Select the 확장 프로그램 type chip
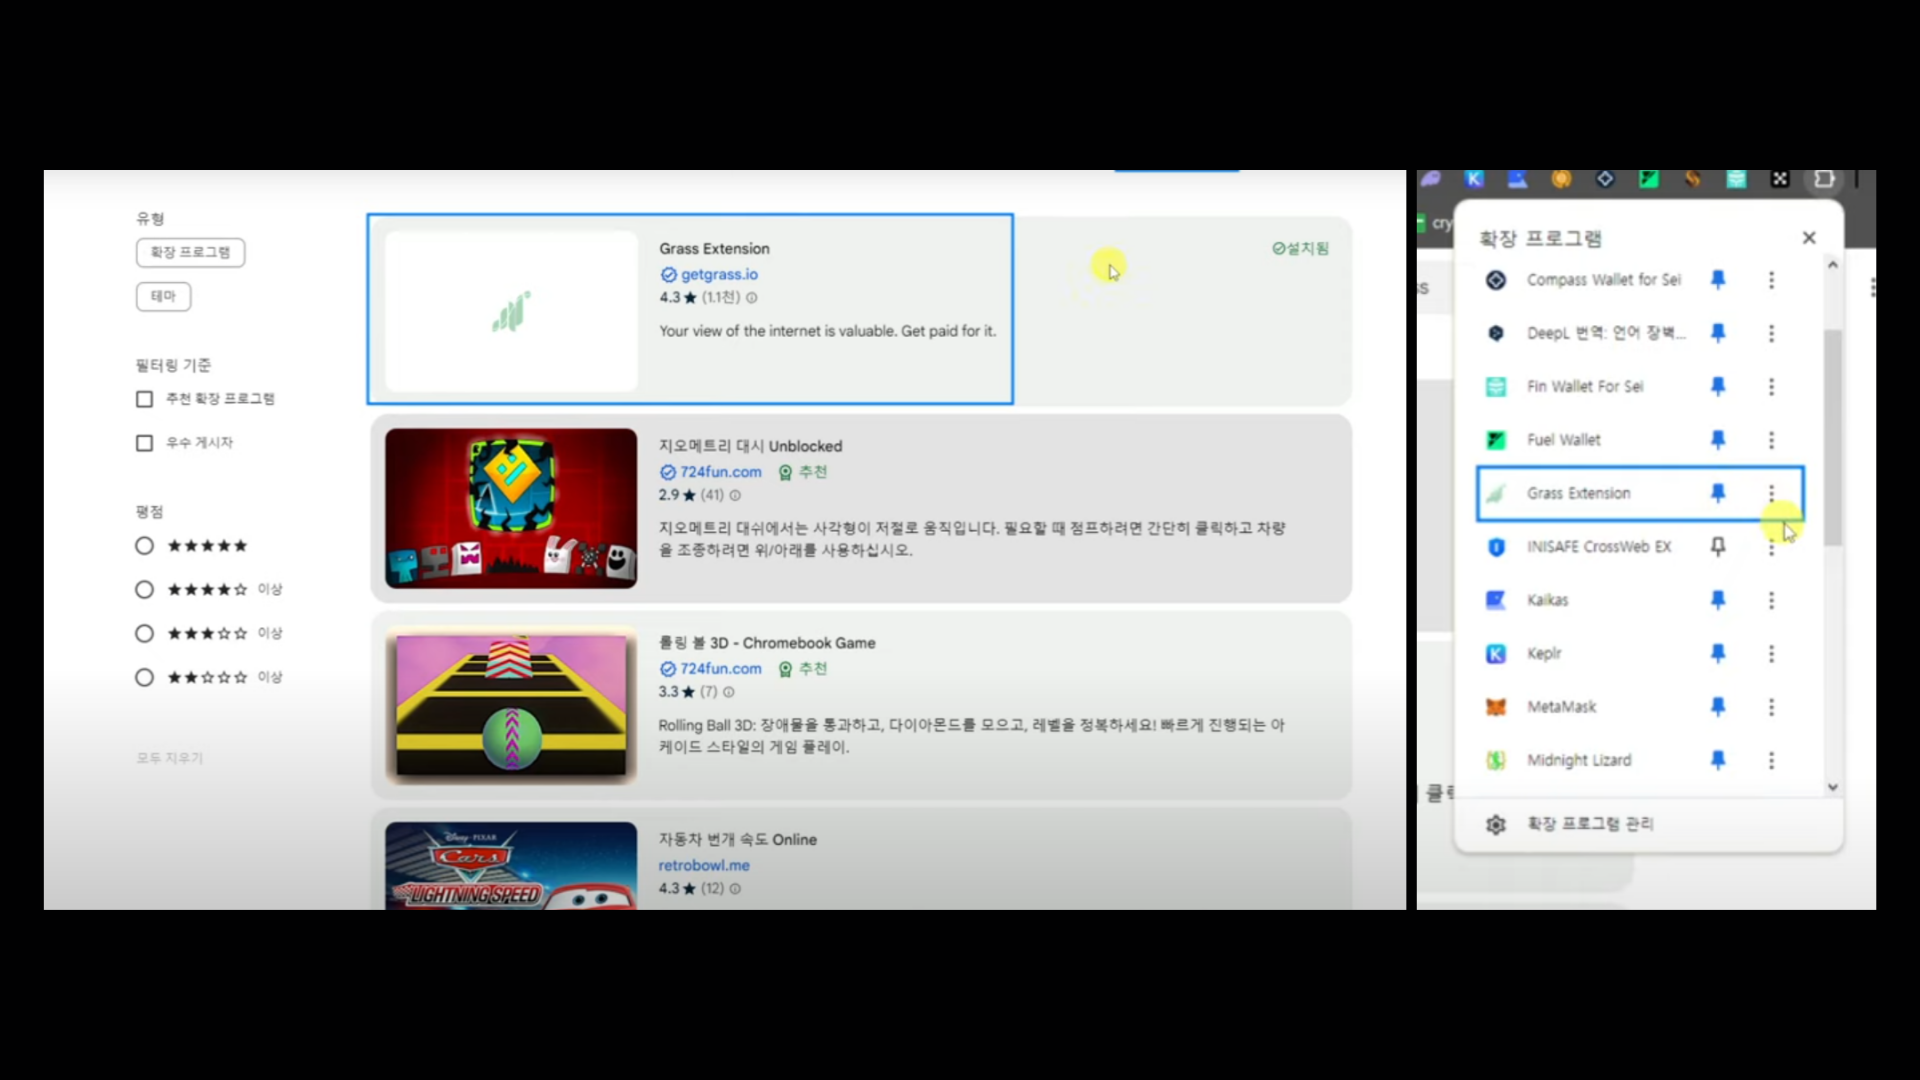The width and height of the screenshot is (1920, 1080). (190, 252)
